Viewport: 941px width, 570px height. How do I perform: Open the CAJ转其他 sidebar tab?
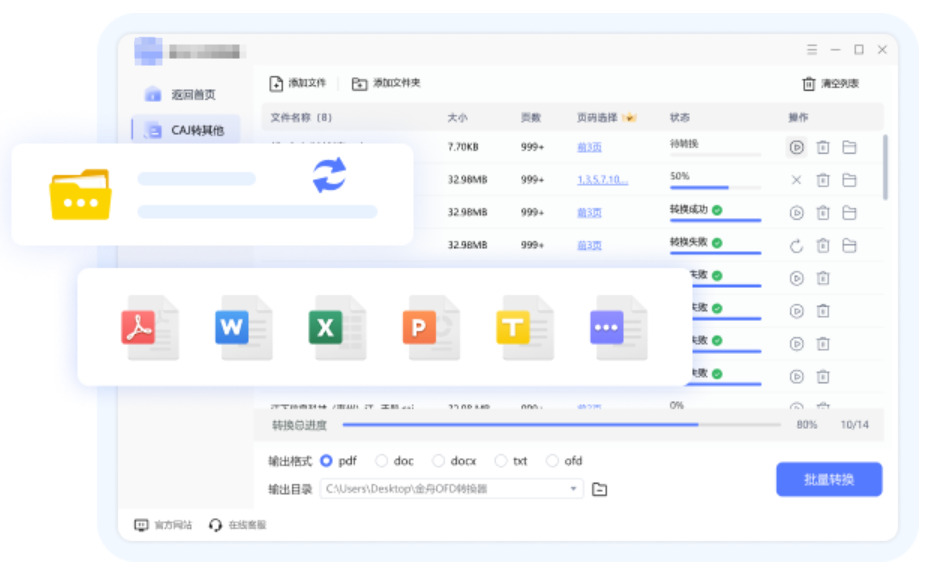pyautogui.click(x=186, y=130)
